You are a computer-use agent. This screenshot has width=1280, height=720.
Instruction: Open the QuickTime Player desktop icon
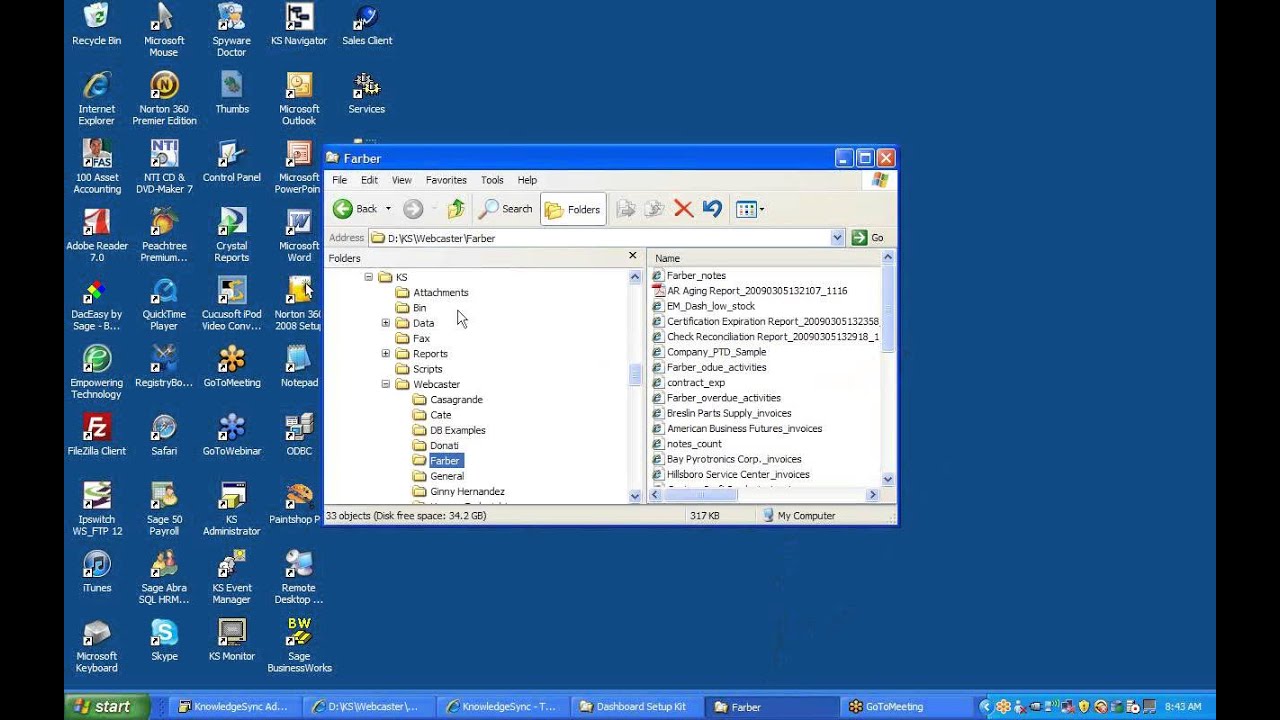click(x=164, y=303)
